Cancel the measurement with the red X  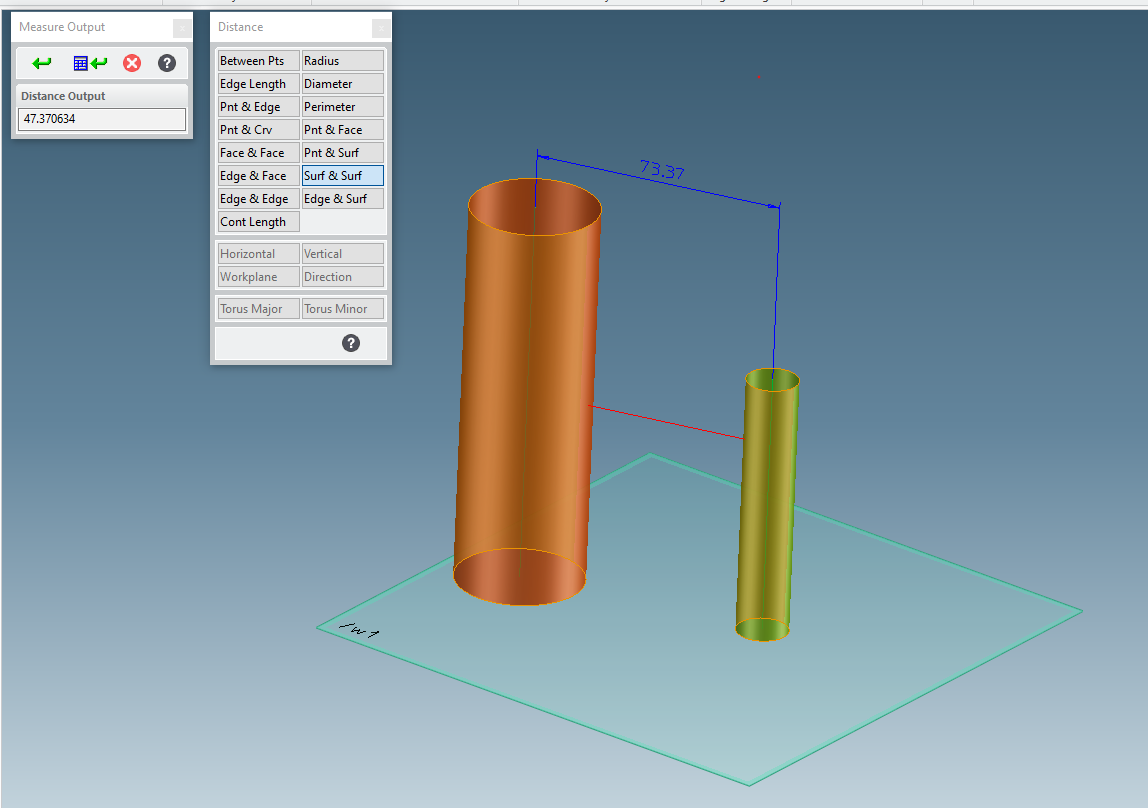click(131, 63)
